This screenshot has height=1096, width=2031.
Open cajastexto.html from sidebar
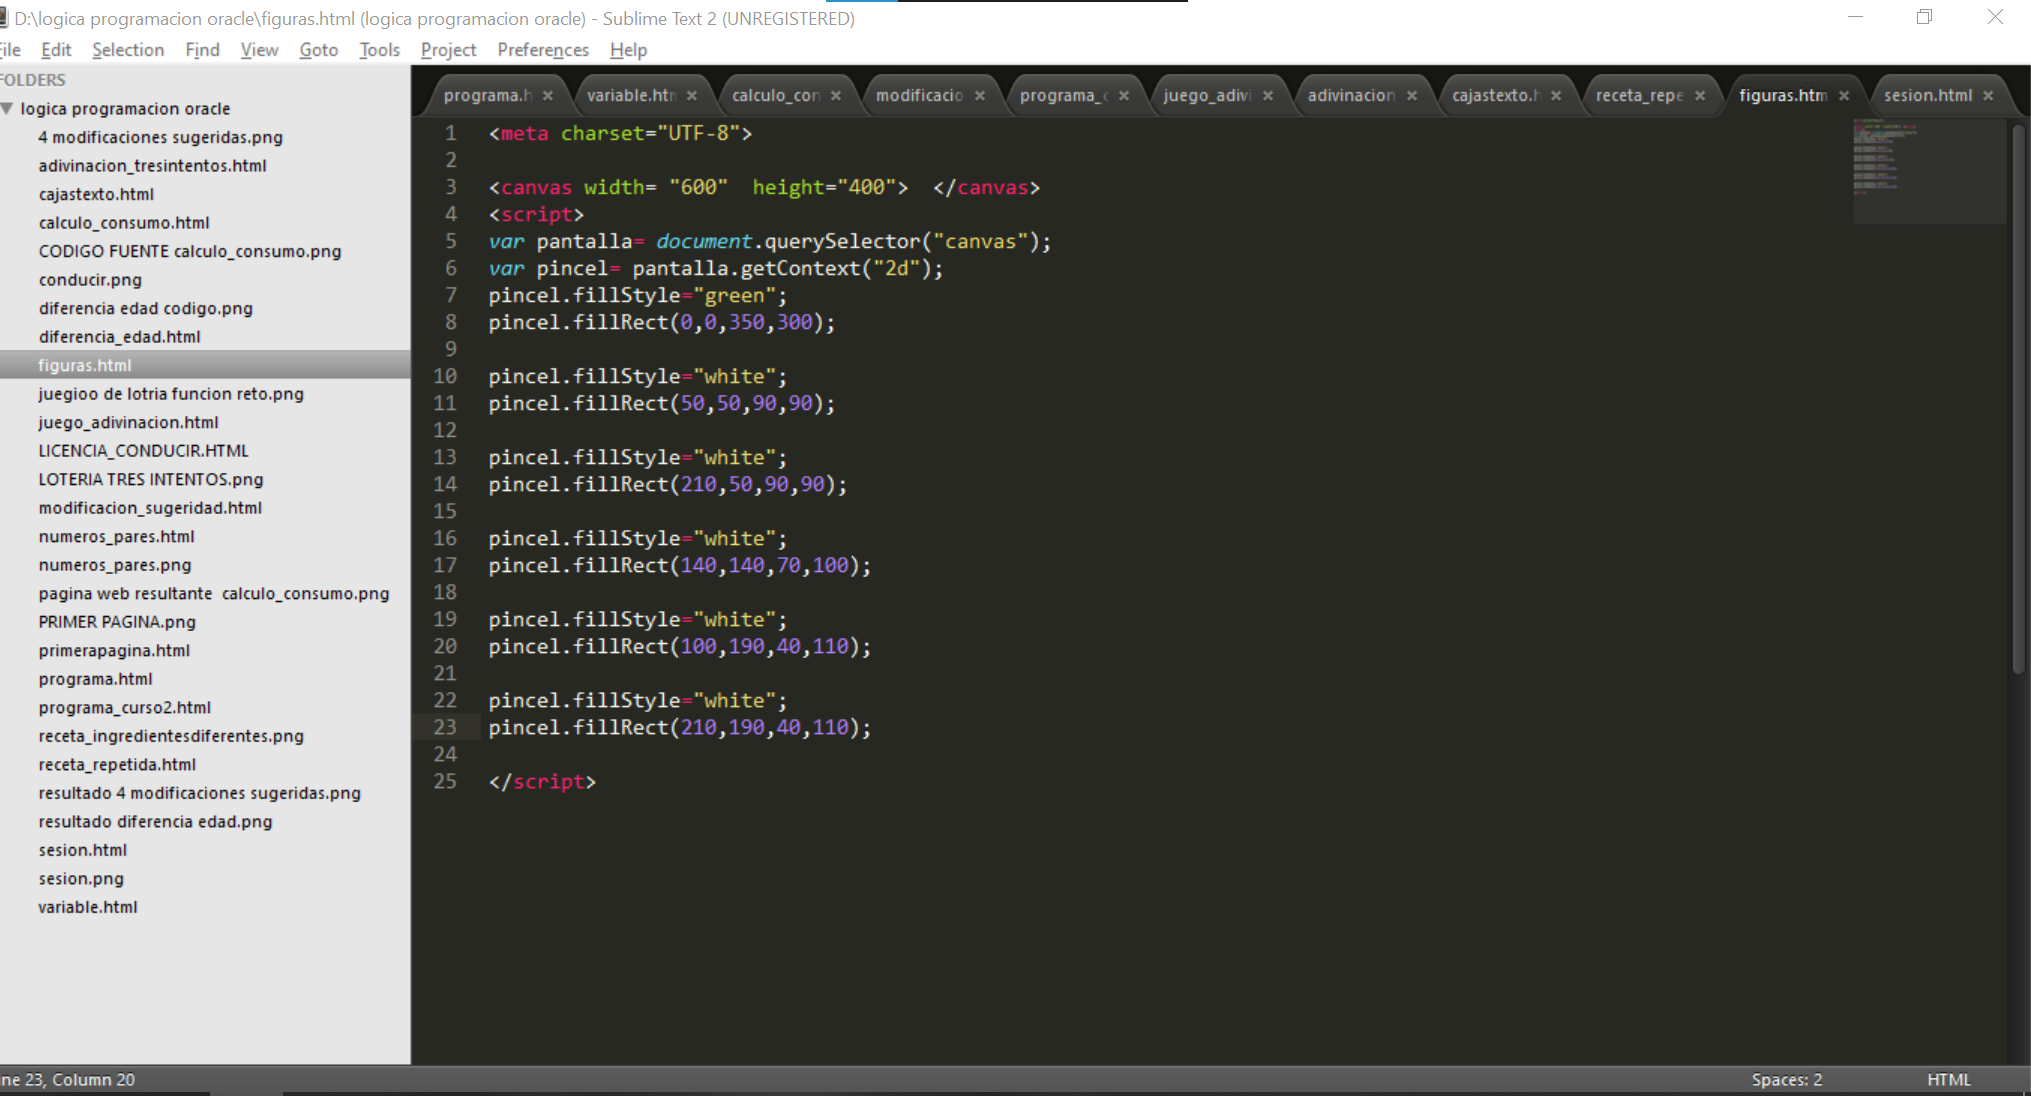coord(96,194)
